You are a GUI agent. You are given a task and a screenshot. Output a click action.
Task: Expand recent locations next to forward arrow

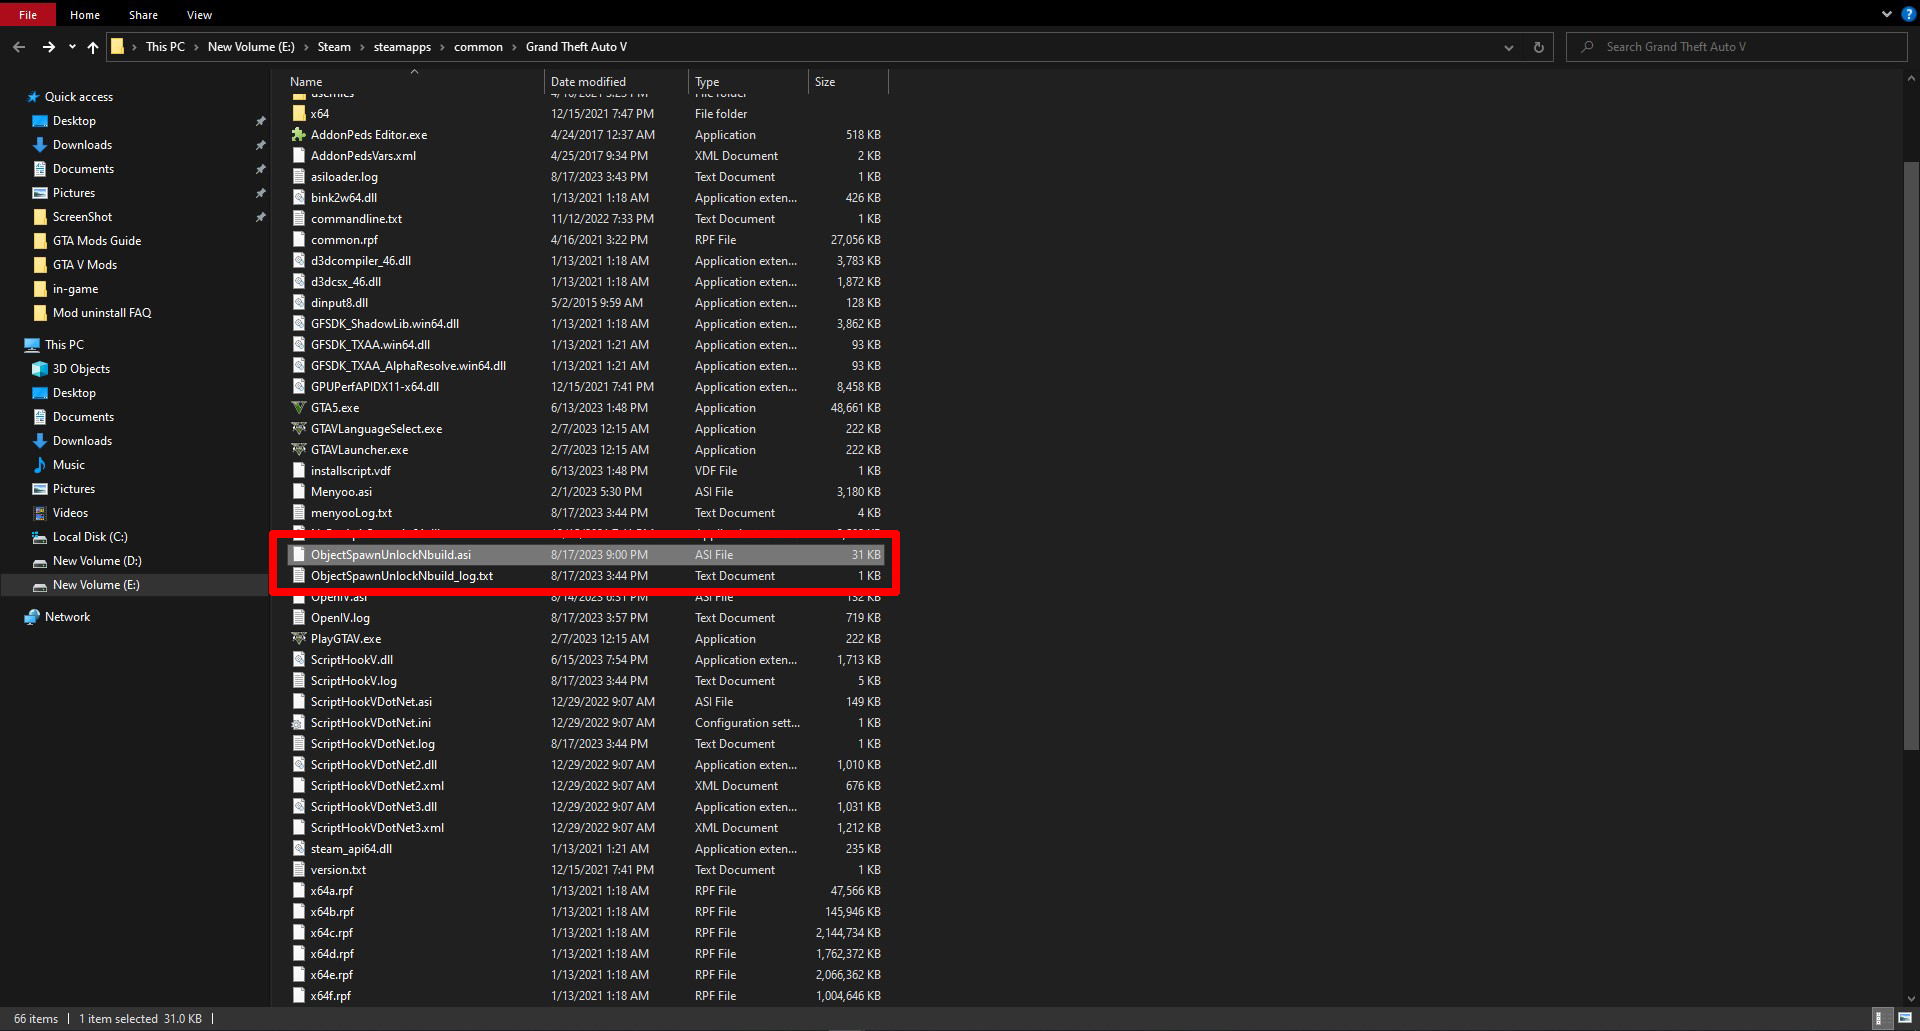(70, 46)
